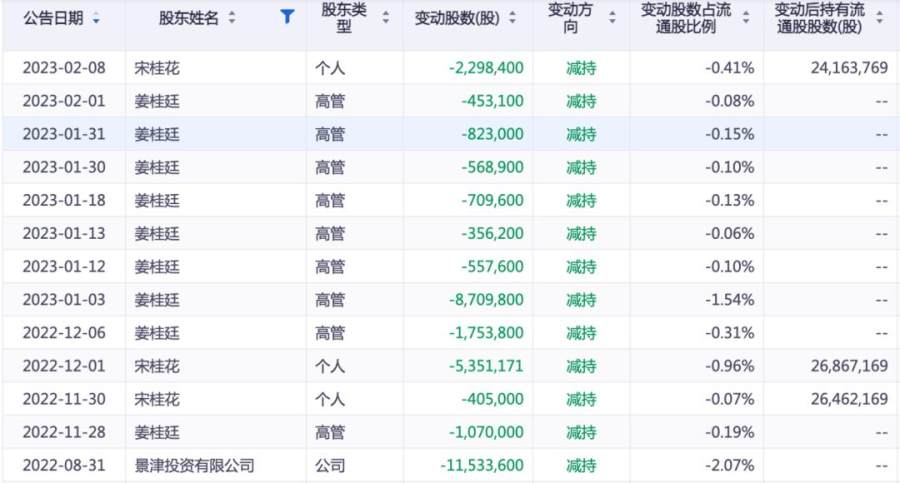The image size is (900, 483).
Task: Click the 公告日期 column header text
Action: [53, 19]
